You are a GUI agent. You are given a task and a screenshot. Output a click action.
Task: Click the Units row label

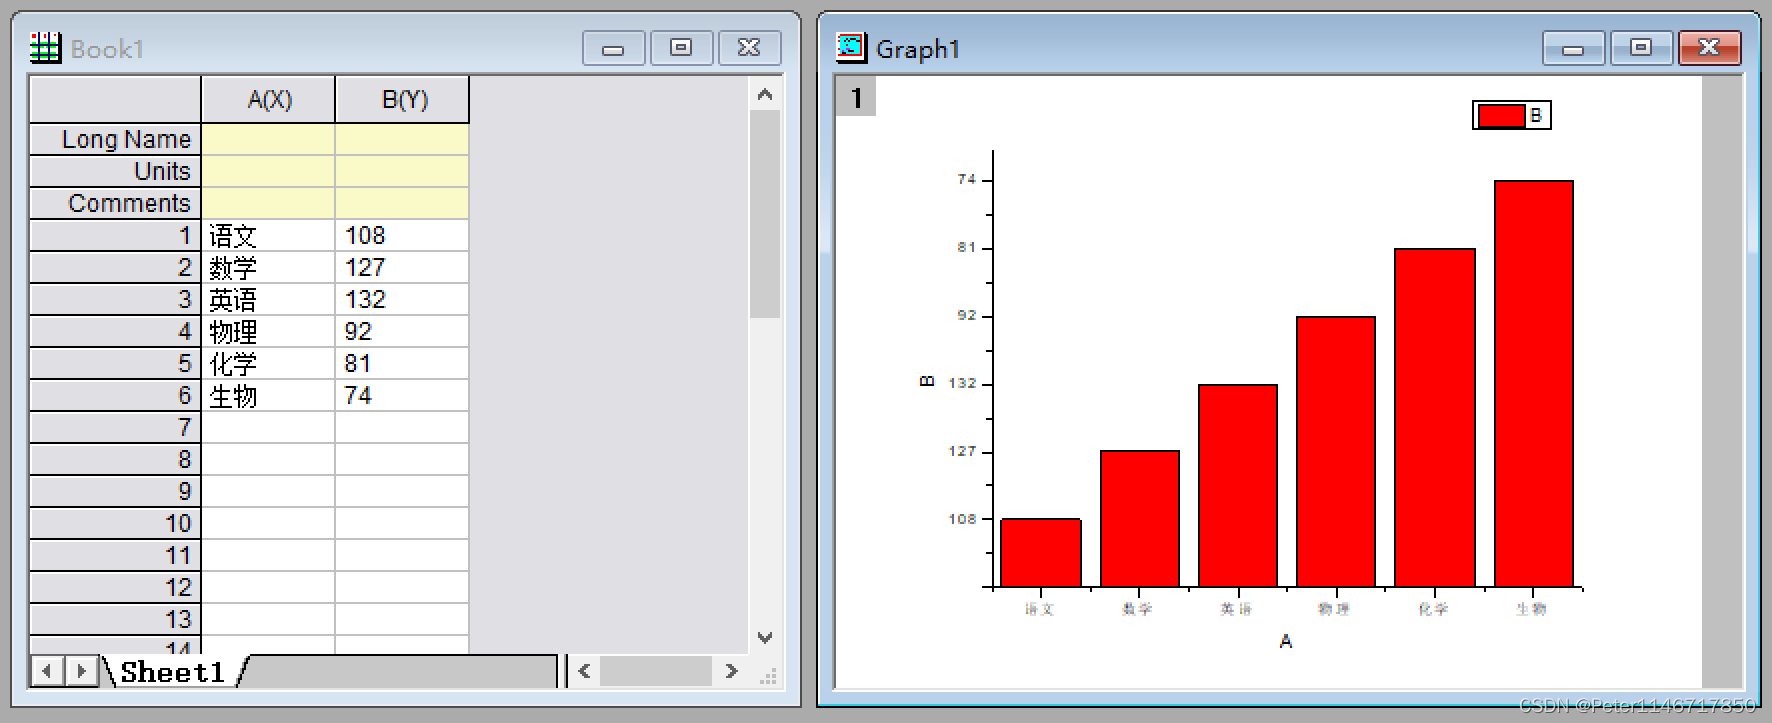click(x=116, y=171)
